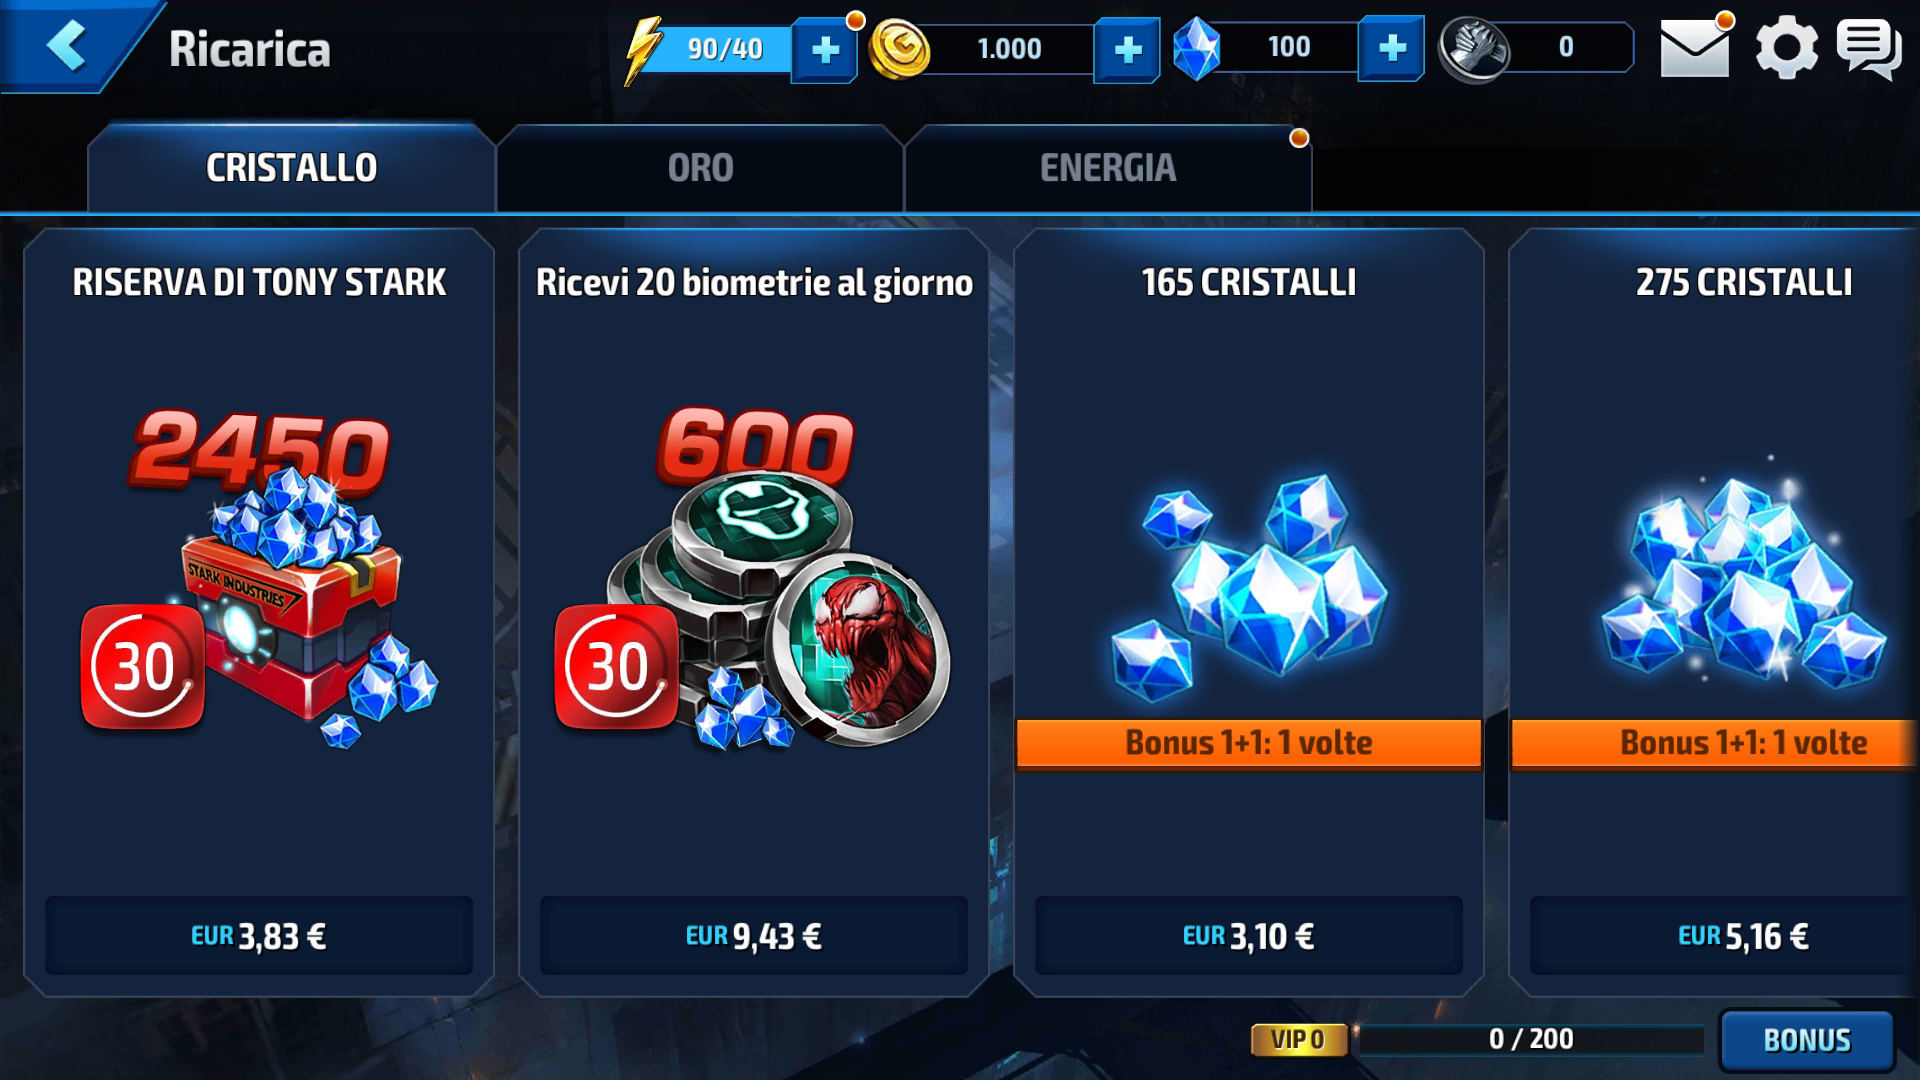Select the 275 Cristalli pack image

[x=1743, y=580]
